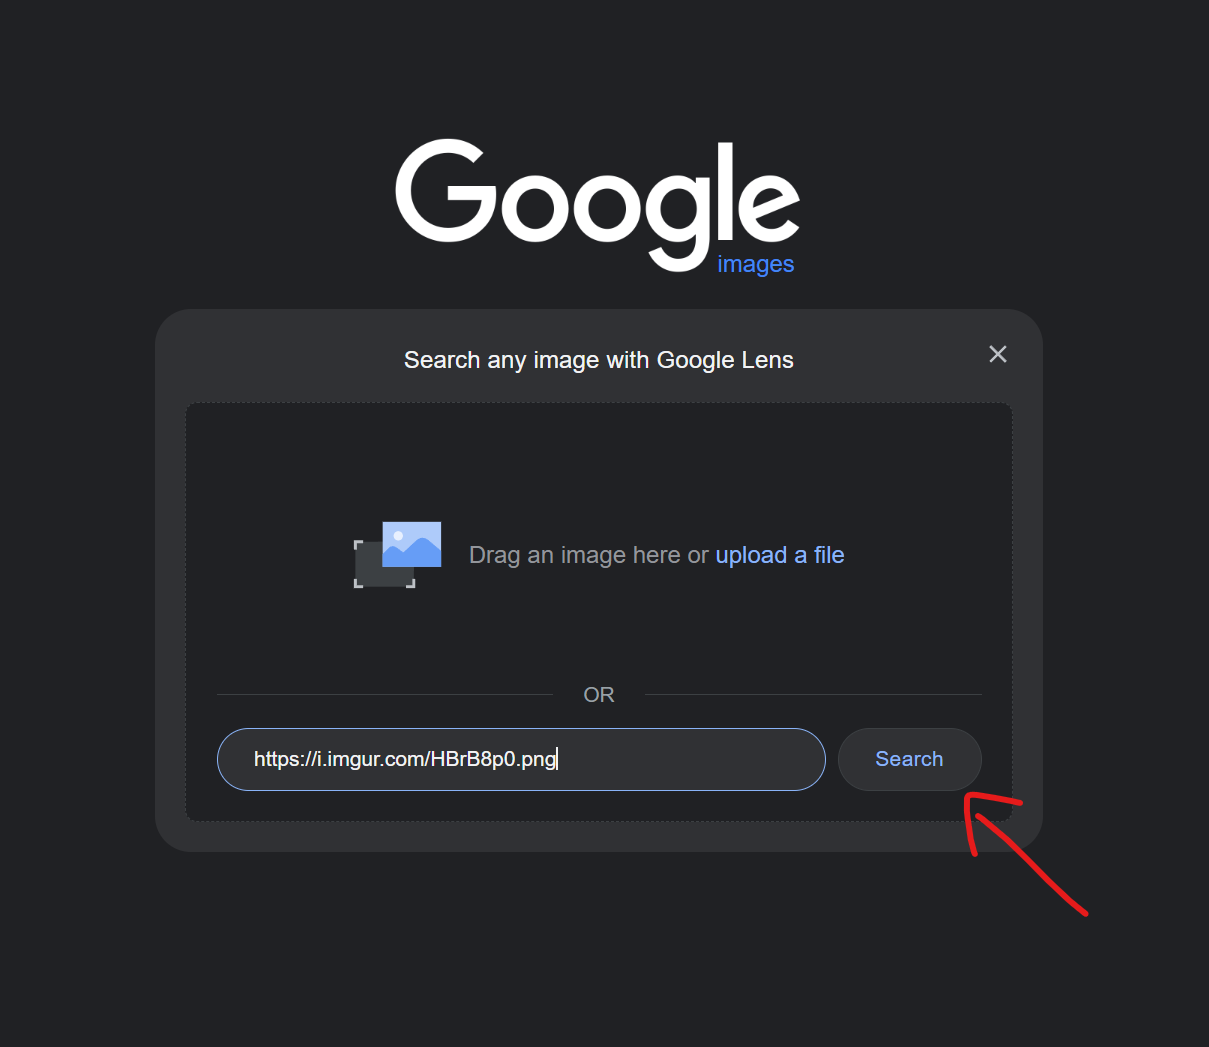This screenshot has width=1209, height=1047.
Task: Click the red hand-drawn arrow annotation
Action: pyautogui.click(x=1020, y=850)
